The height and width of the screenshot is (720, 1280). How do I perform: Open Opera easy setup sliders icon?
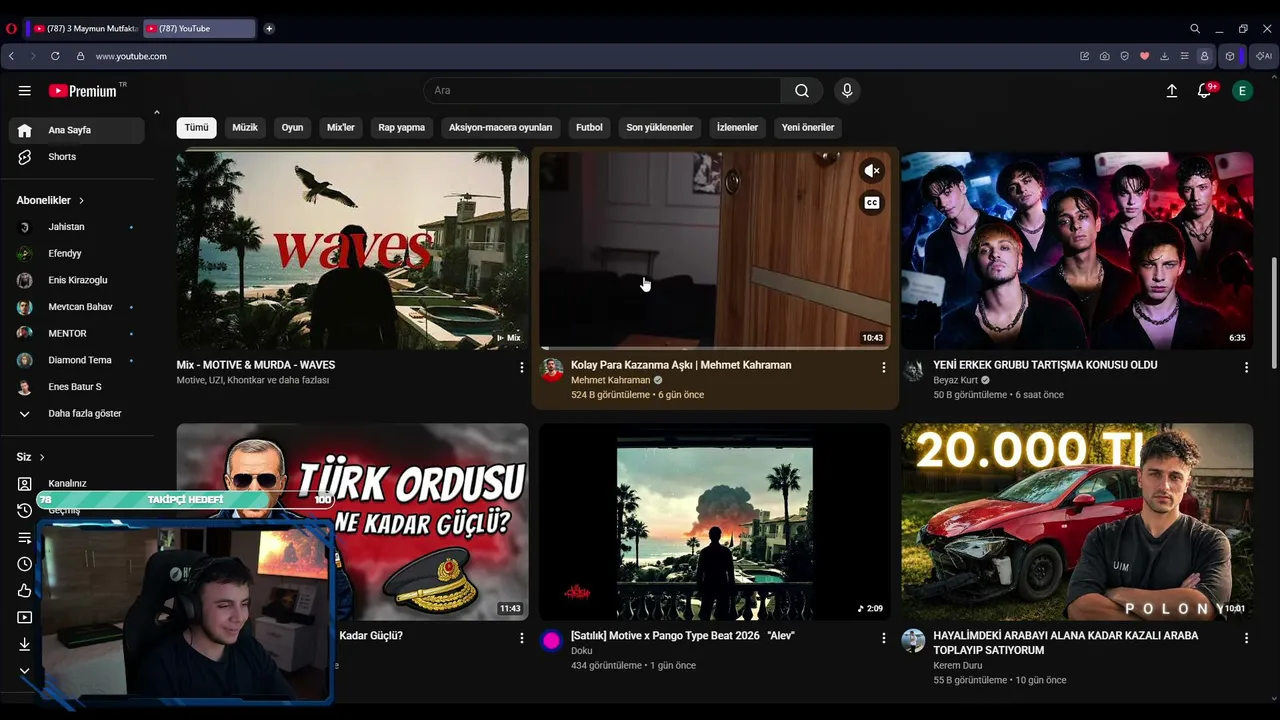pos(1184,56)
